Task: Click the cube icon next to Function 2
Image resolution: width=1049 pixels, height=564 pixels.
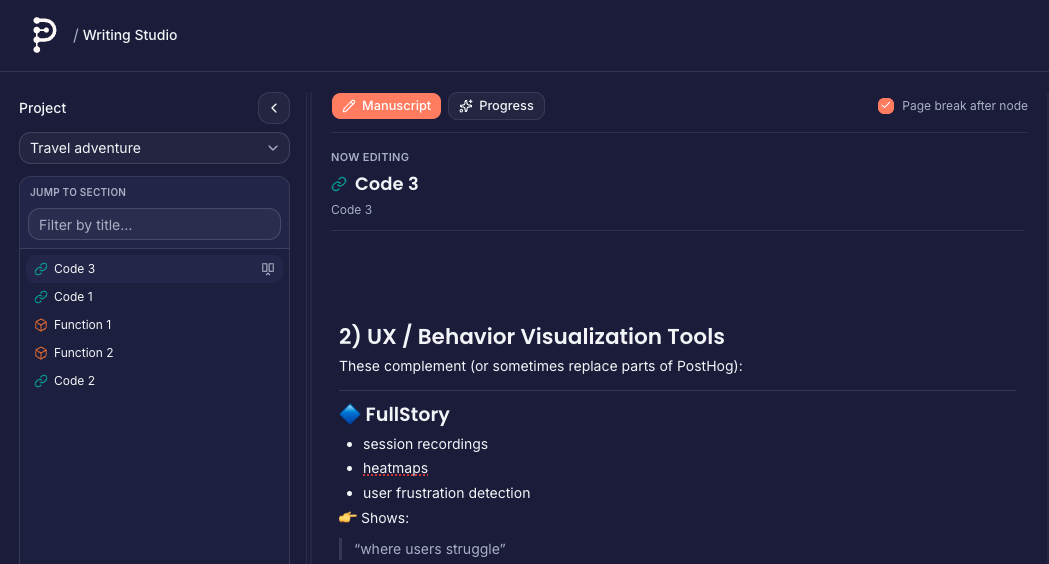Action: [41, 353]
